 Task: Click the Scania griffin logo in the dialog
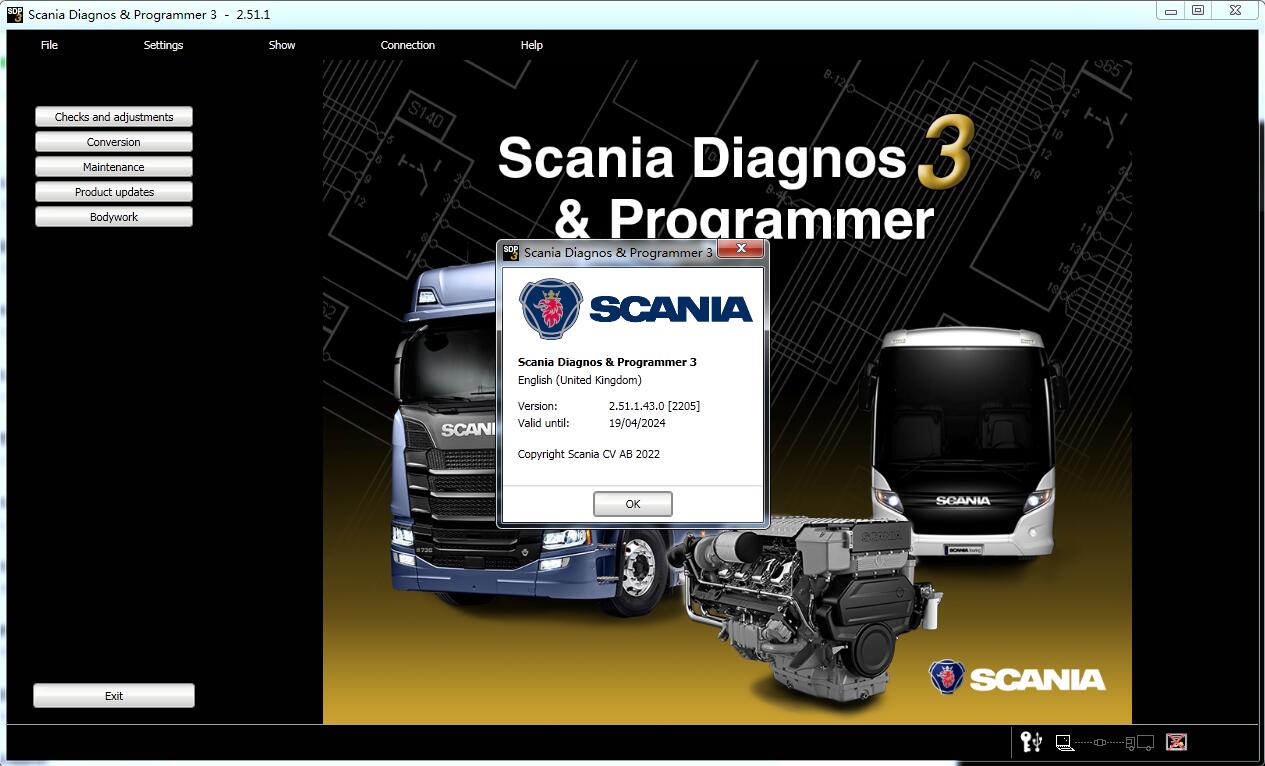(551, 309)
